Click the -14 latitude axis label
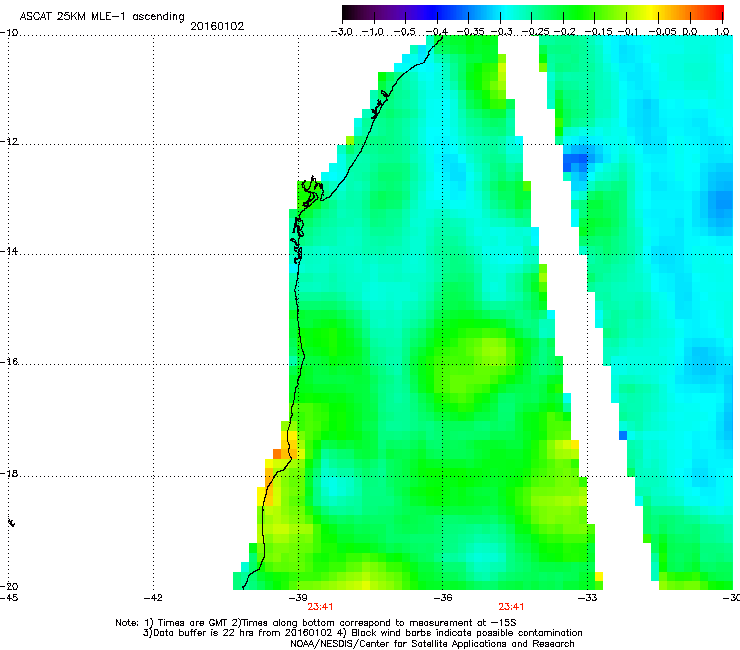Viewport: 740px width, 650px height. click(x=9, y=251)
